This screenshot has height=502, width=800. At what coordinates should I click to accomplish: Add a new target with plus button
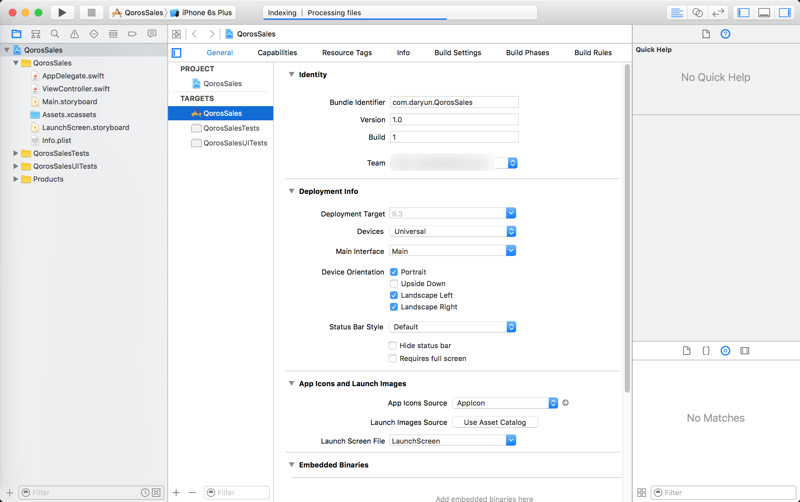[x=176, y=492]
